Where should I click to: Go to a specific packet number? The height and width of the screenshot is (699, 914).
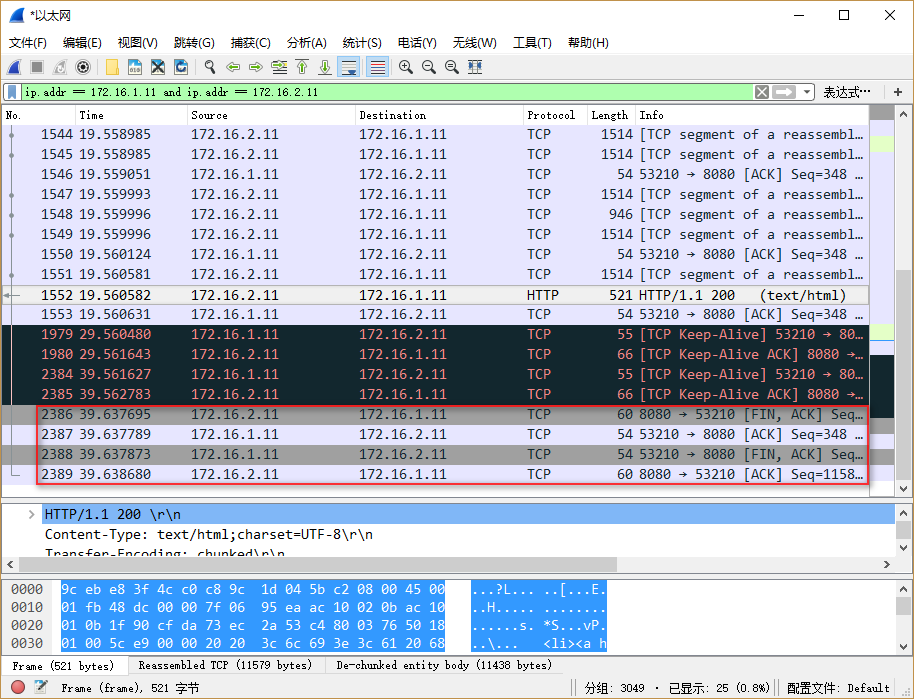pos(279,67)
